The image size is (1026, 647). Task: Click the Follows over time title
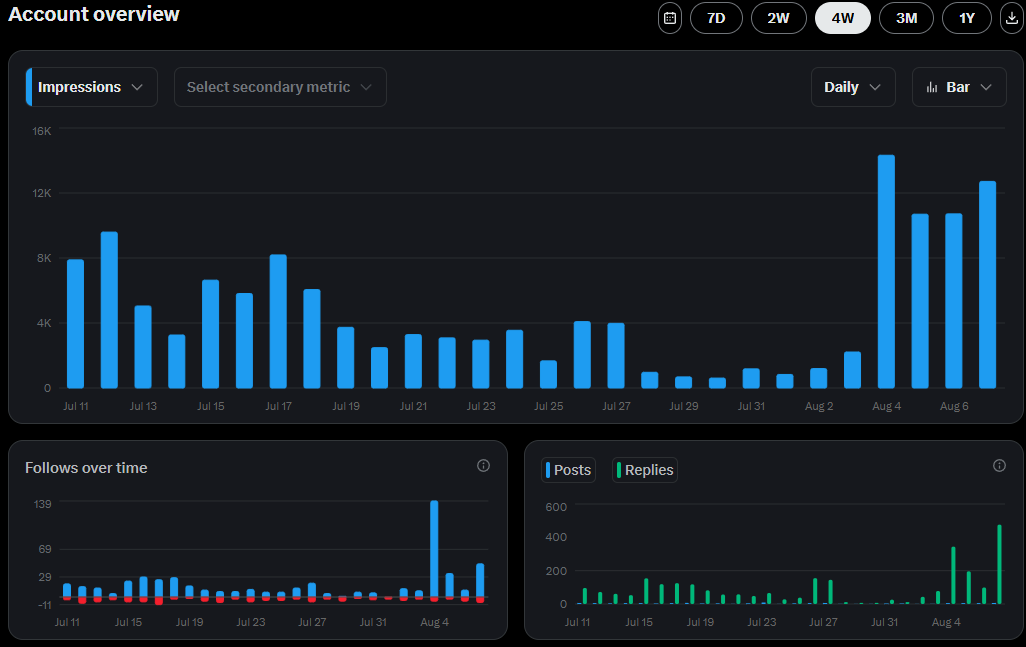[x=86, y=468]
